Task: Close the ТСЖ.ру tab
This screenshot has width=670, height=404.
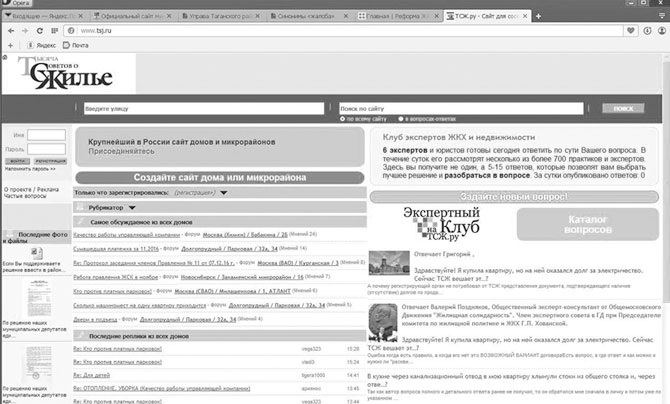Action: (x=525, y=16)
